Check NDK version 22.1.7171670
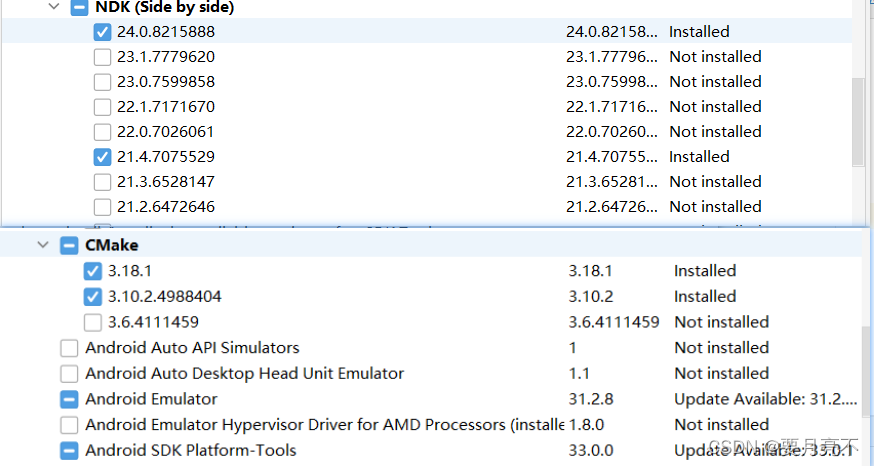 pos(102,107)
